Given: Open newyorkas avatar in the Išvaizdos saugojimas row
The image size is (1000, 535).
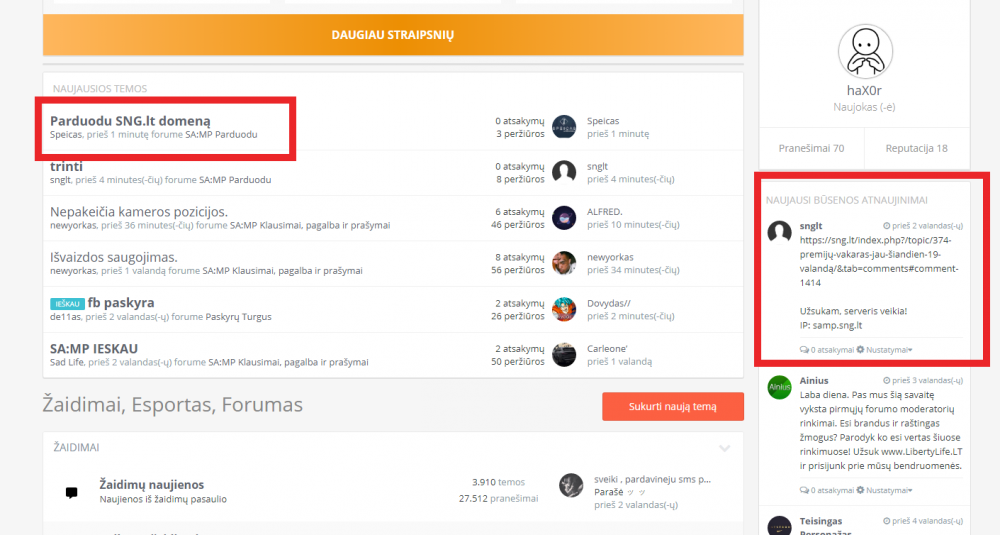Looking at the screenshot, I should pos(564,263).
